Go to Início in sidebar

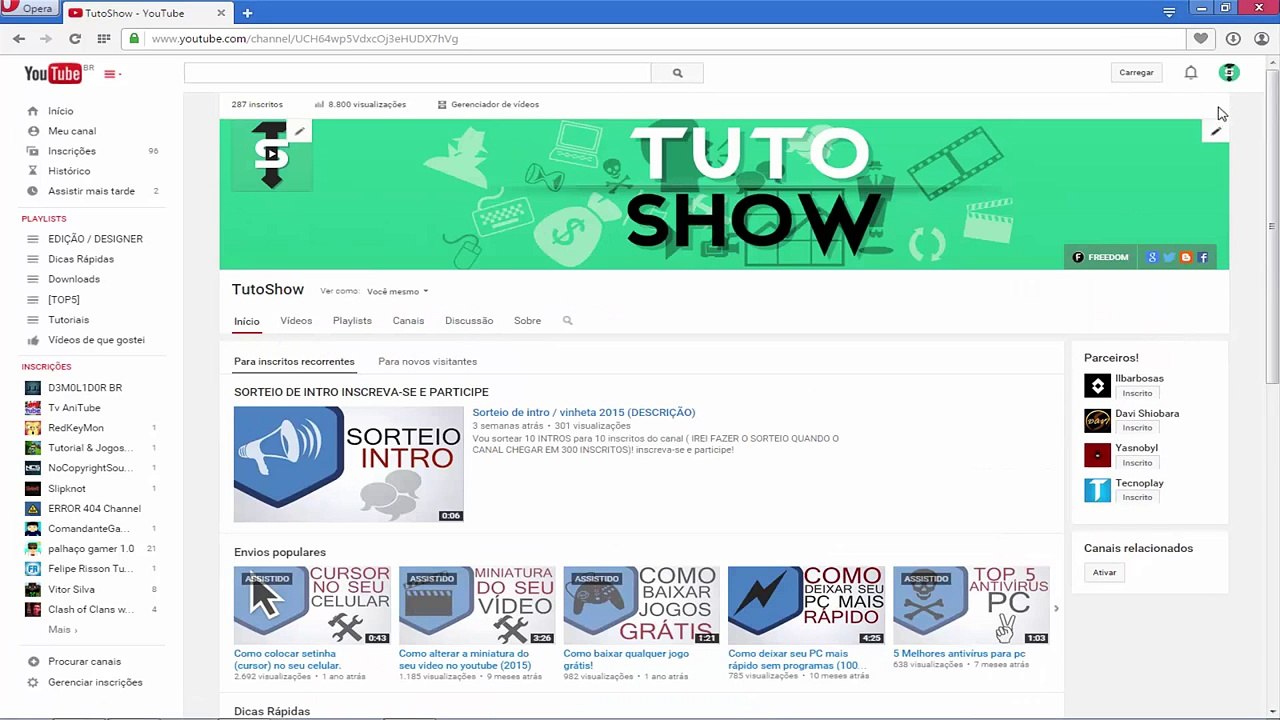coord(60,111)
